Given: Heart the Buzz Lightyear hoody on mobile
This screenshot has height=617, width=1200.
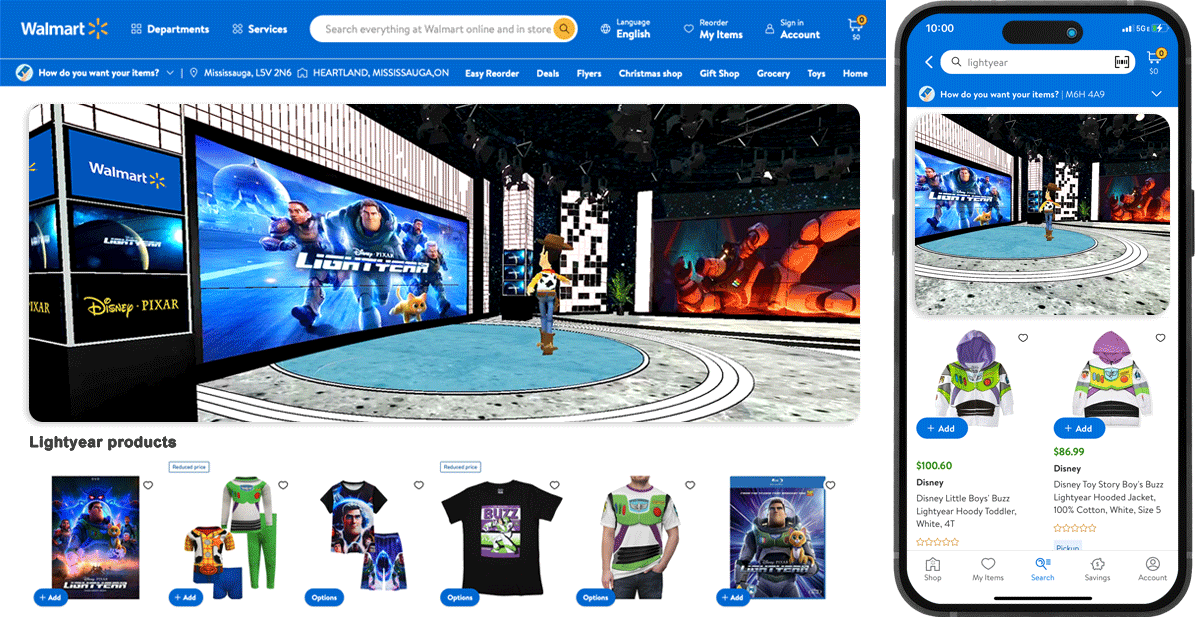Looking at the screenshot, I should [x=1022, y=338].
